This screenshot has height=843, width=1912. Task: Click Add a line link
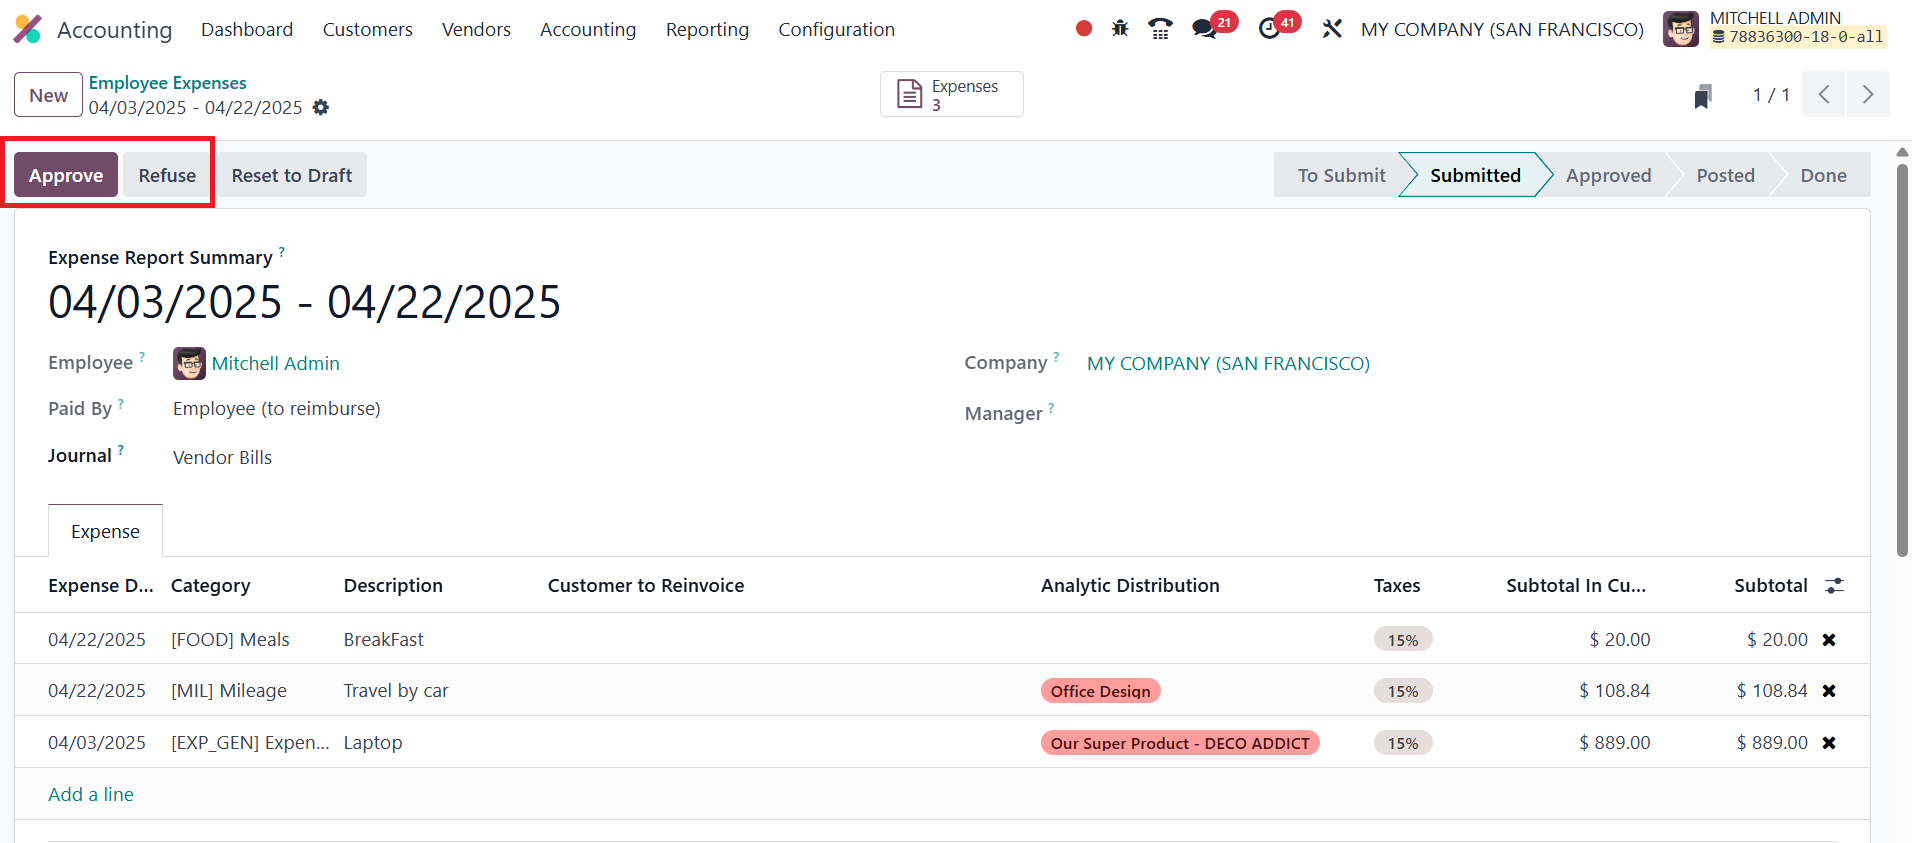[91, 794]
